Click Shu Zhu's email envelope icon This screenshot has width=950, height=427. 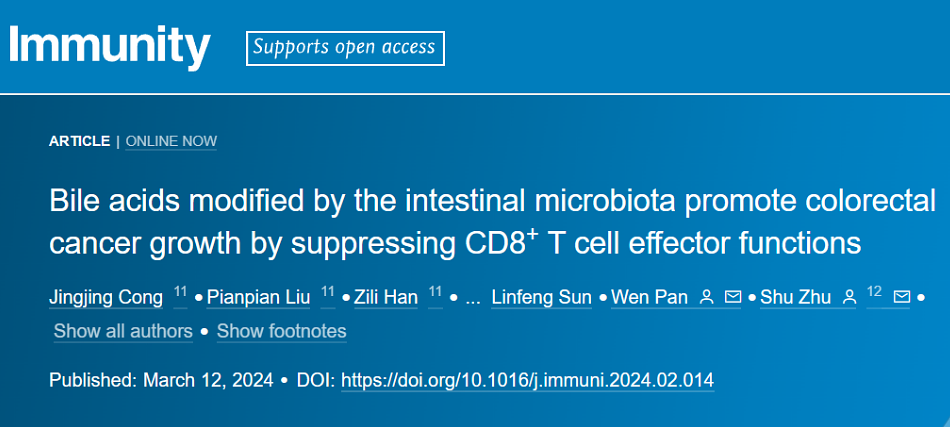902,297
